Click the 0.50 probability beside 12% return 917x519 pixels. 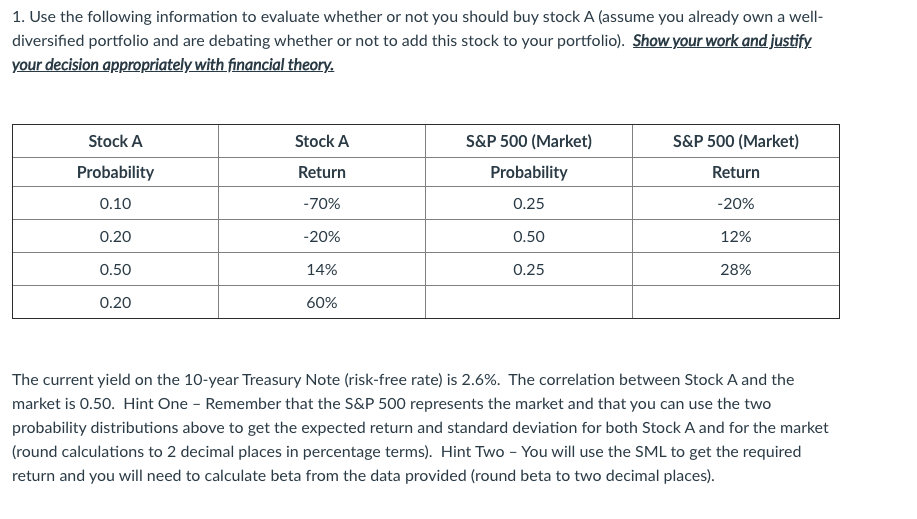coord(528,237)
